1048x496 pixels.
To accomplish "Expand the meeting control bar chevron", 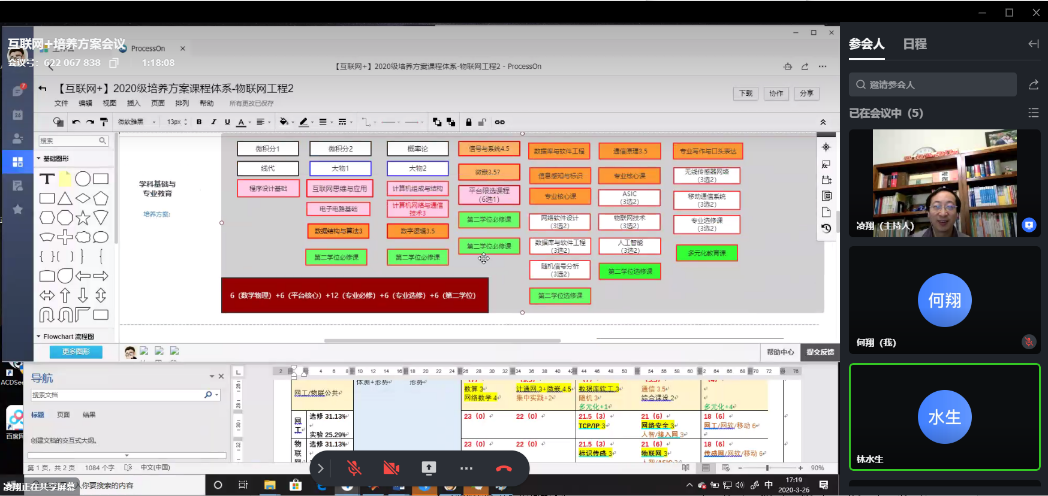I will point(320,467).
